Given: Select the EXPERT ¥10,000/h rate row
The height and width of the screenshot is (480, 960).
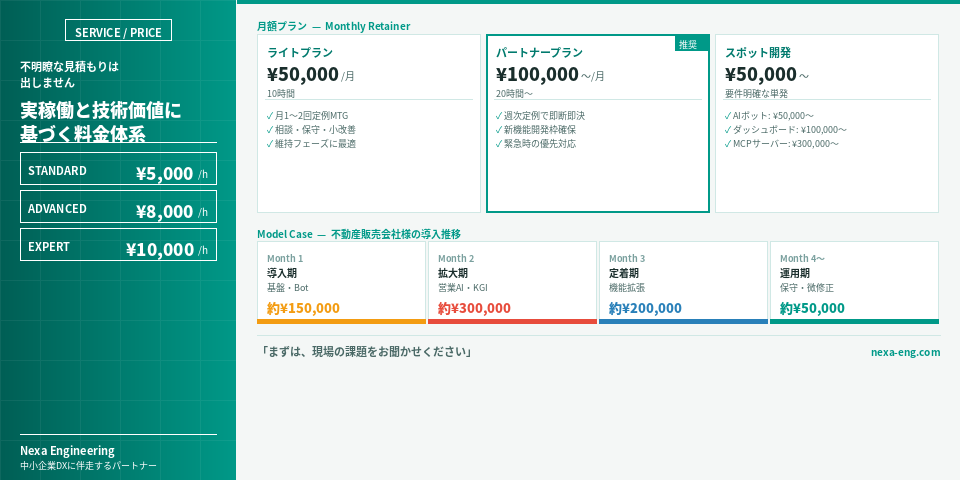Looking at the screenshot, I should click(118, 245).
